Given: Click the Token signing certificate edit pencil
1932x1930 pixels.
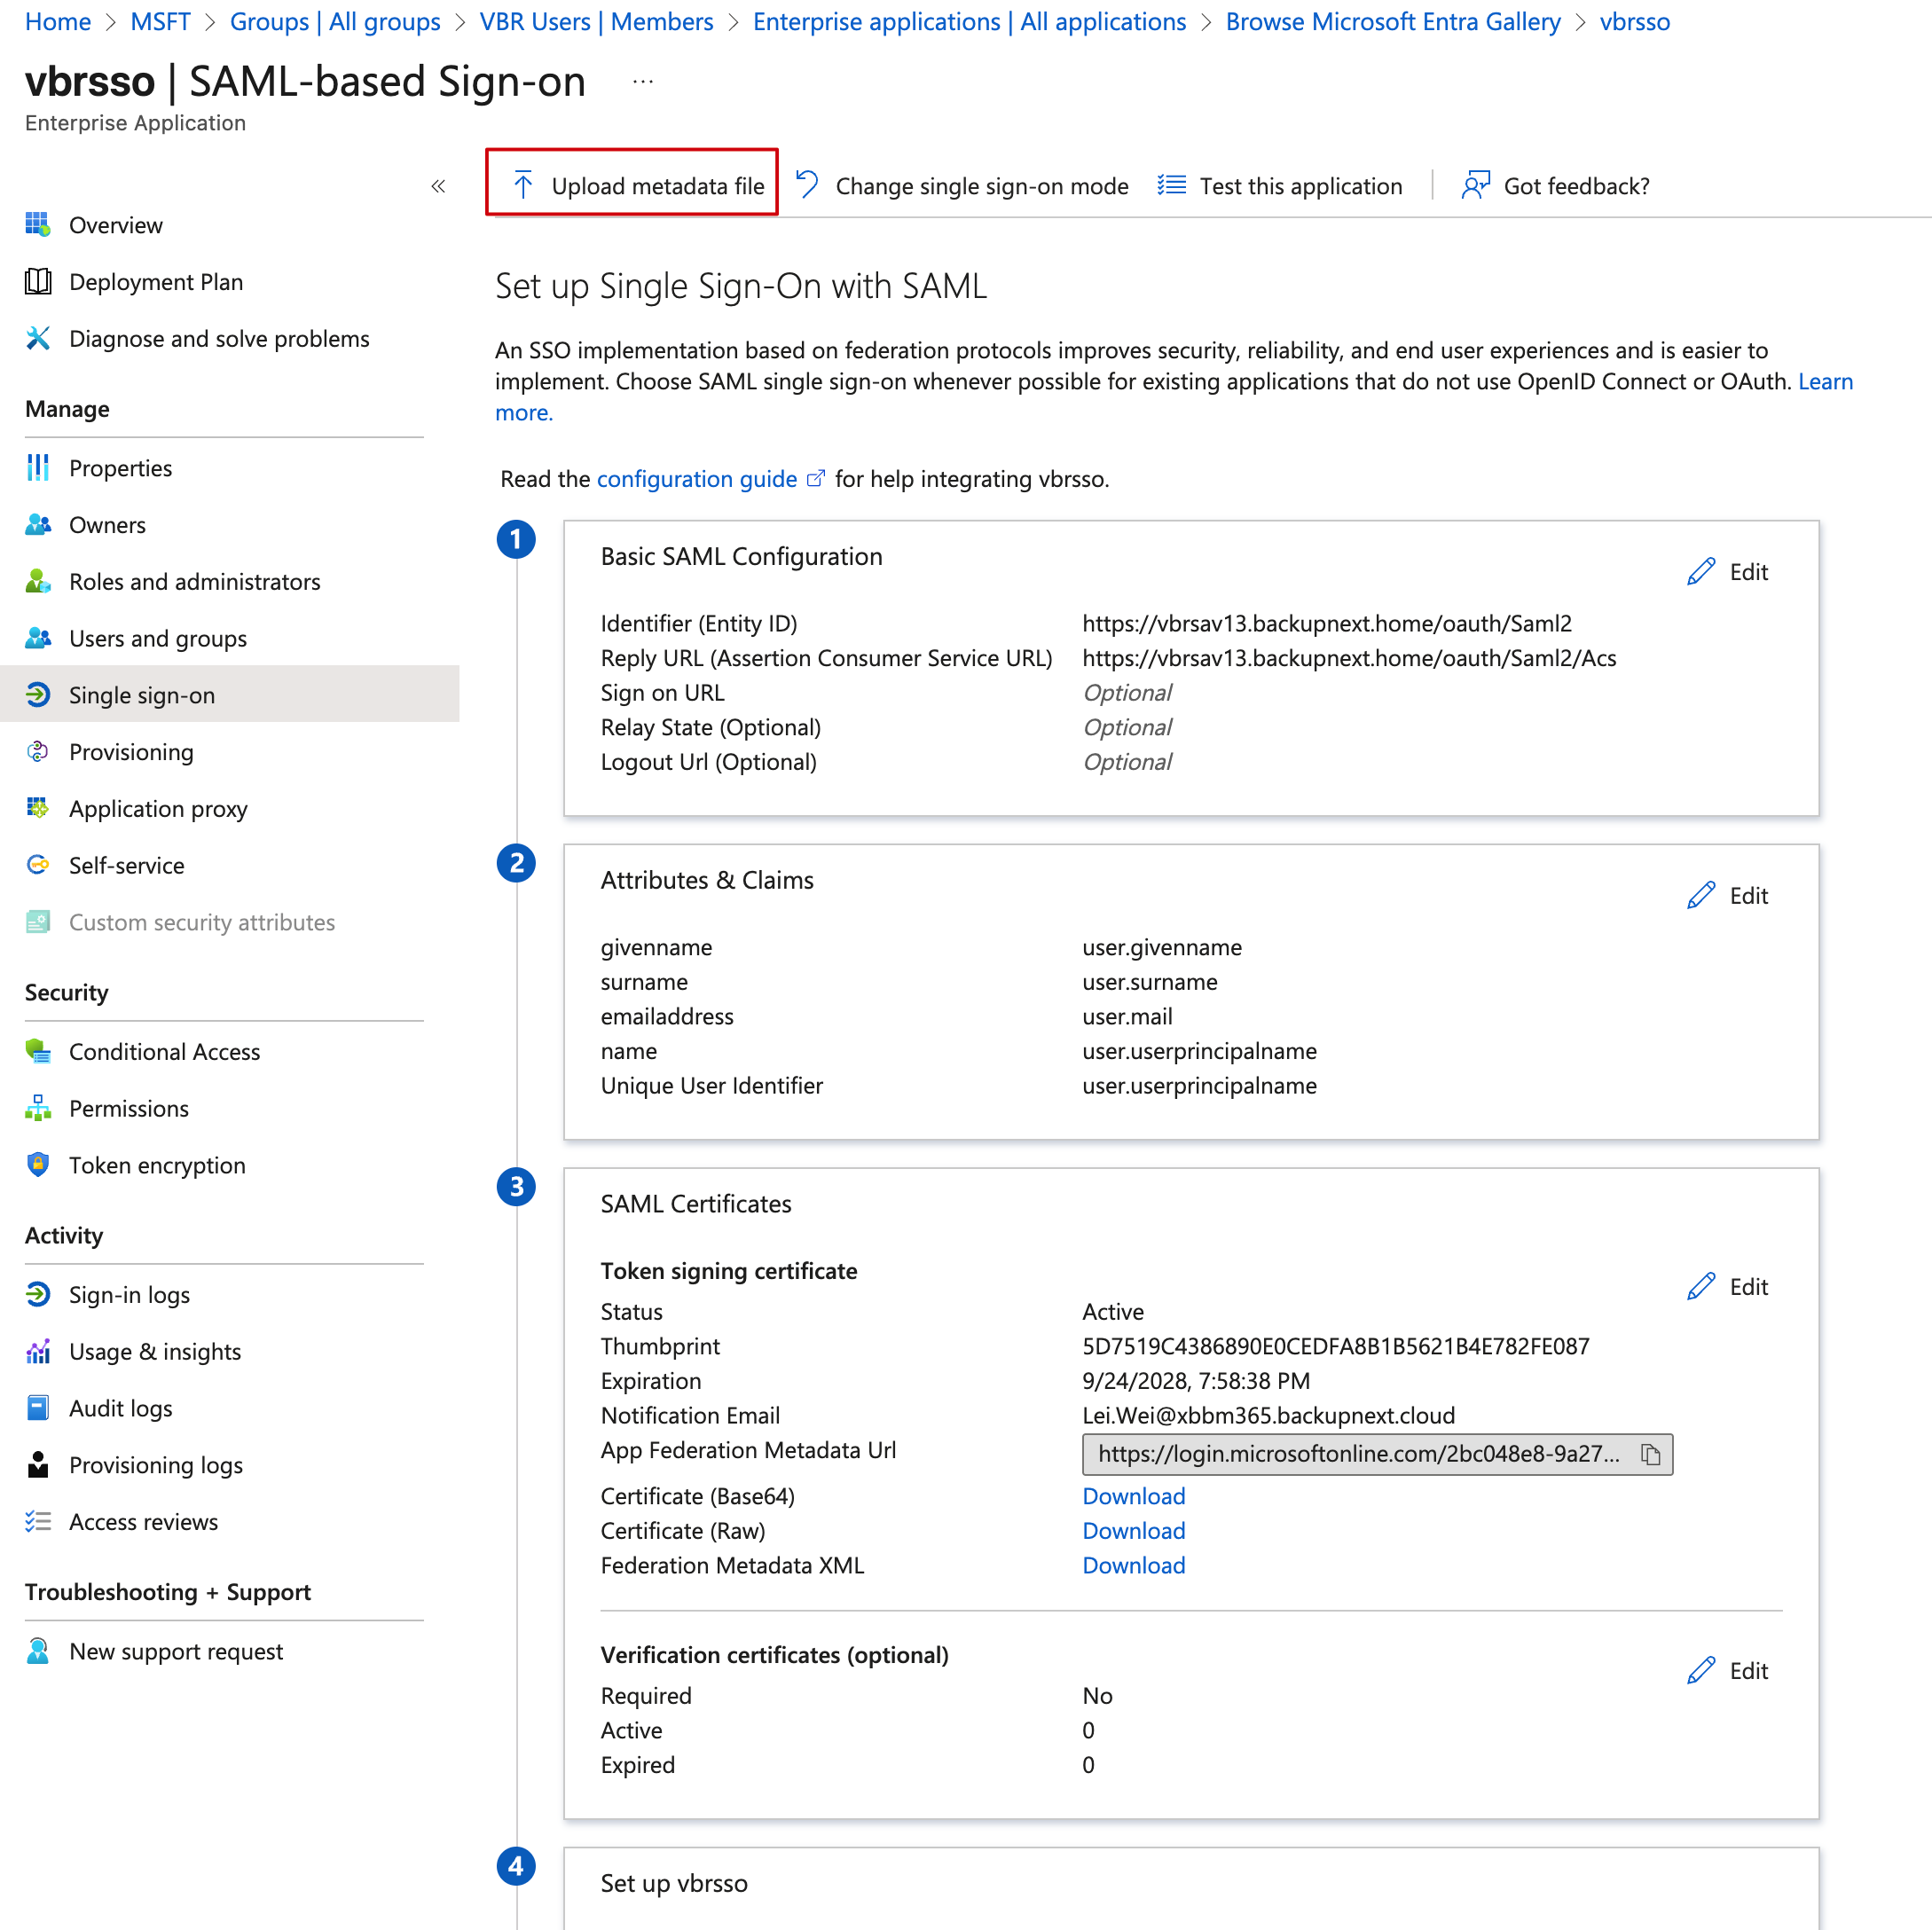Looking at the screenshot, I should tap(1700, 1286).
